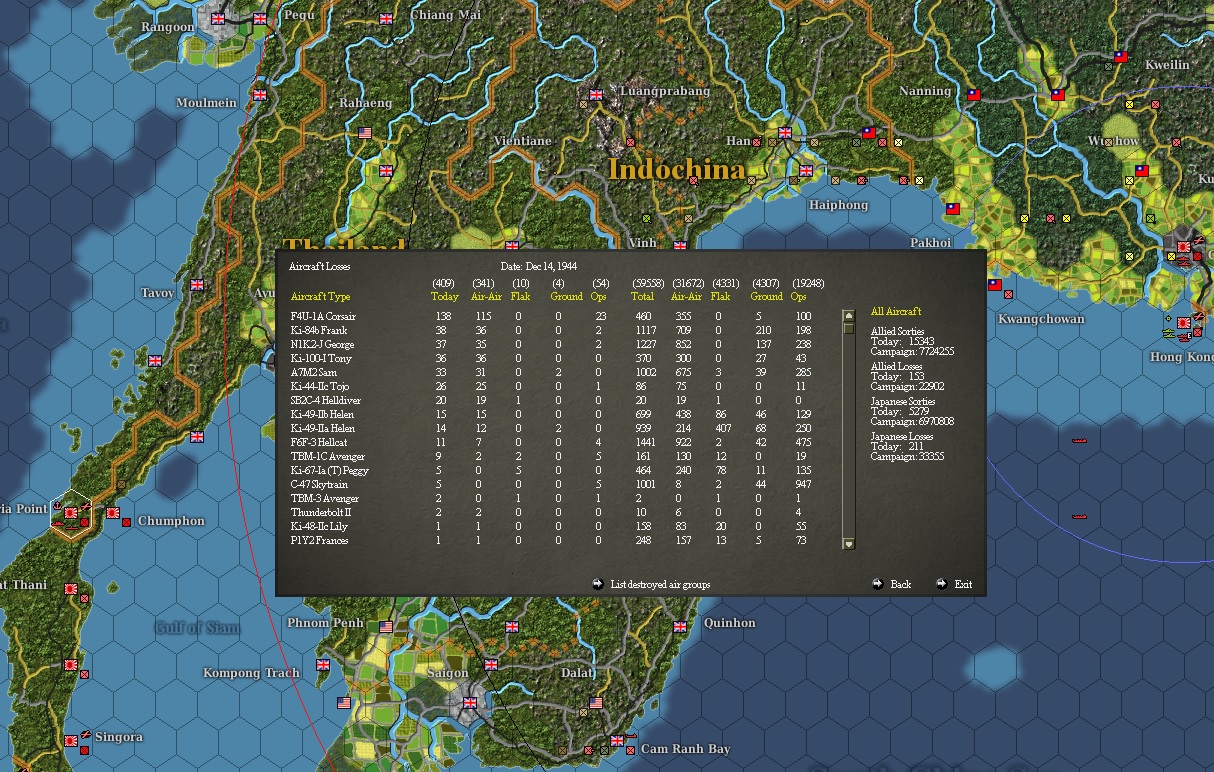Sort by the Total column header
The width and height of the screenshot is (1214, 772).
[x=642, y=296]
